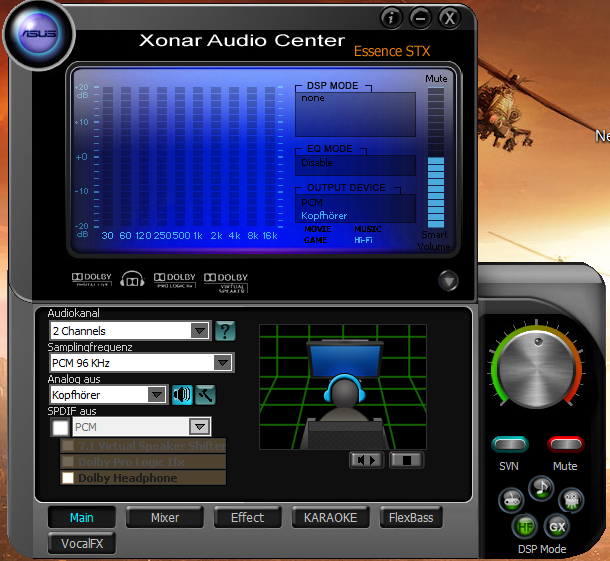Image resolution: width=610 pixels, height=561 pixels.
Task: Click the MUSIC mode label
Action: [x=368, y=229]
